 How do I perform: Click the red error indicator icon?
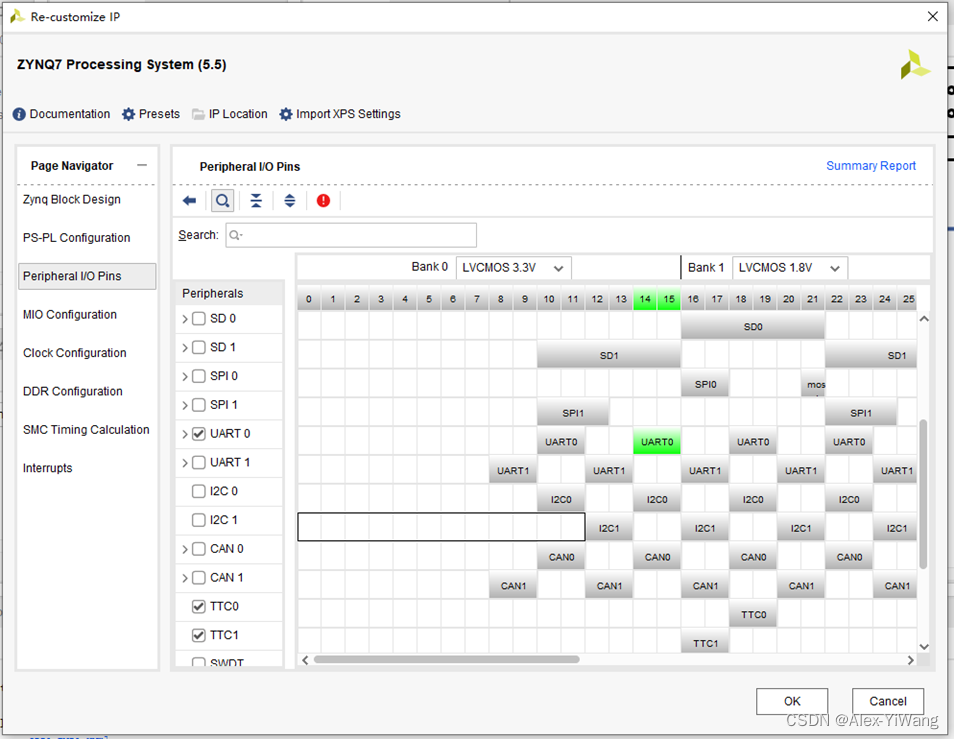[x=323, y=200]
